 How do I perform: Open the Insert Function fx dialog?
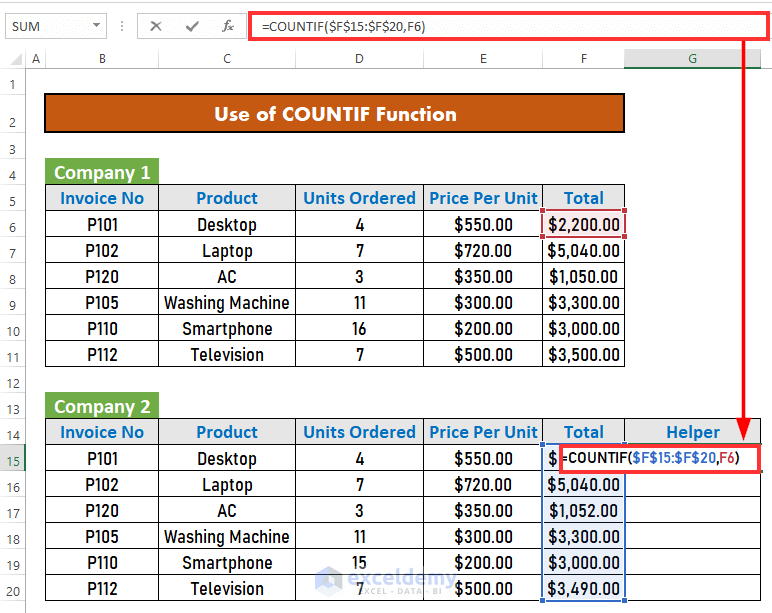pos(227,26)
